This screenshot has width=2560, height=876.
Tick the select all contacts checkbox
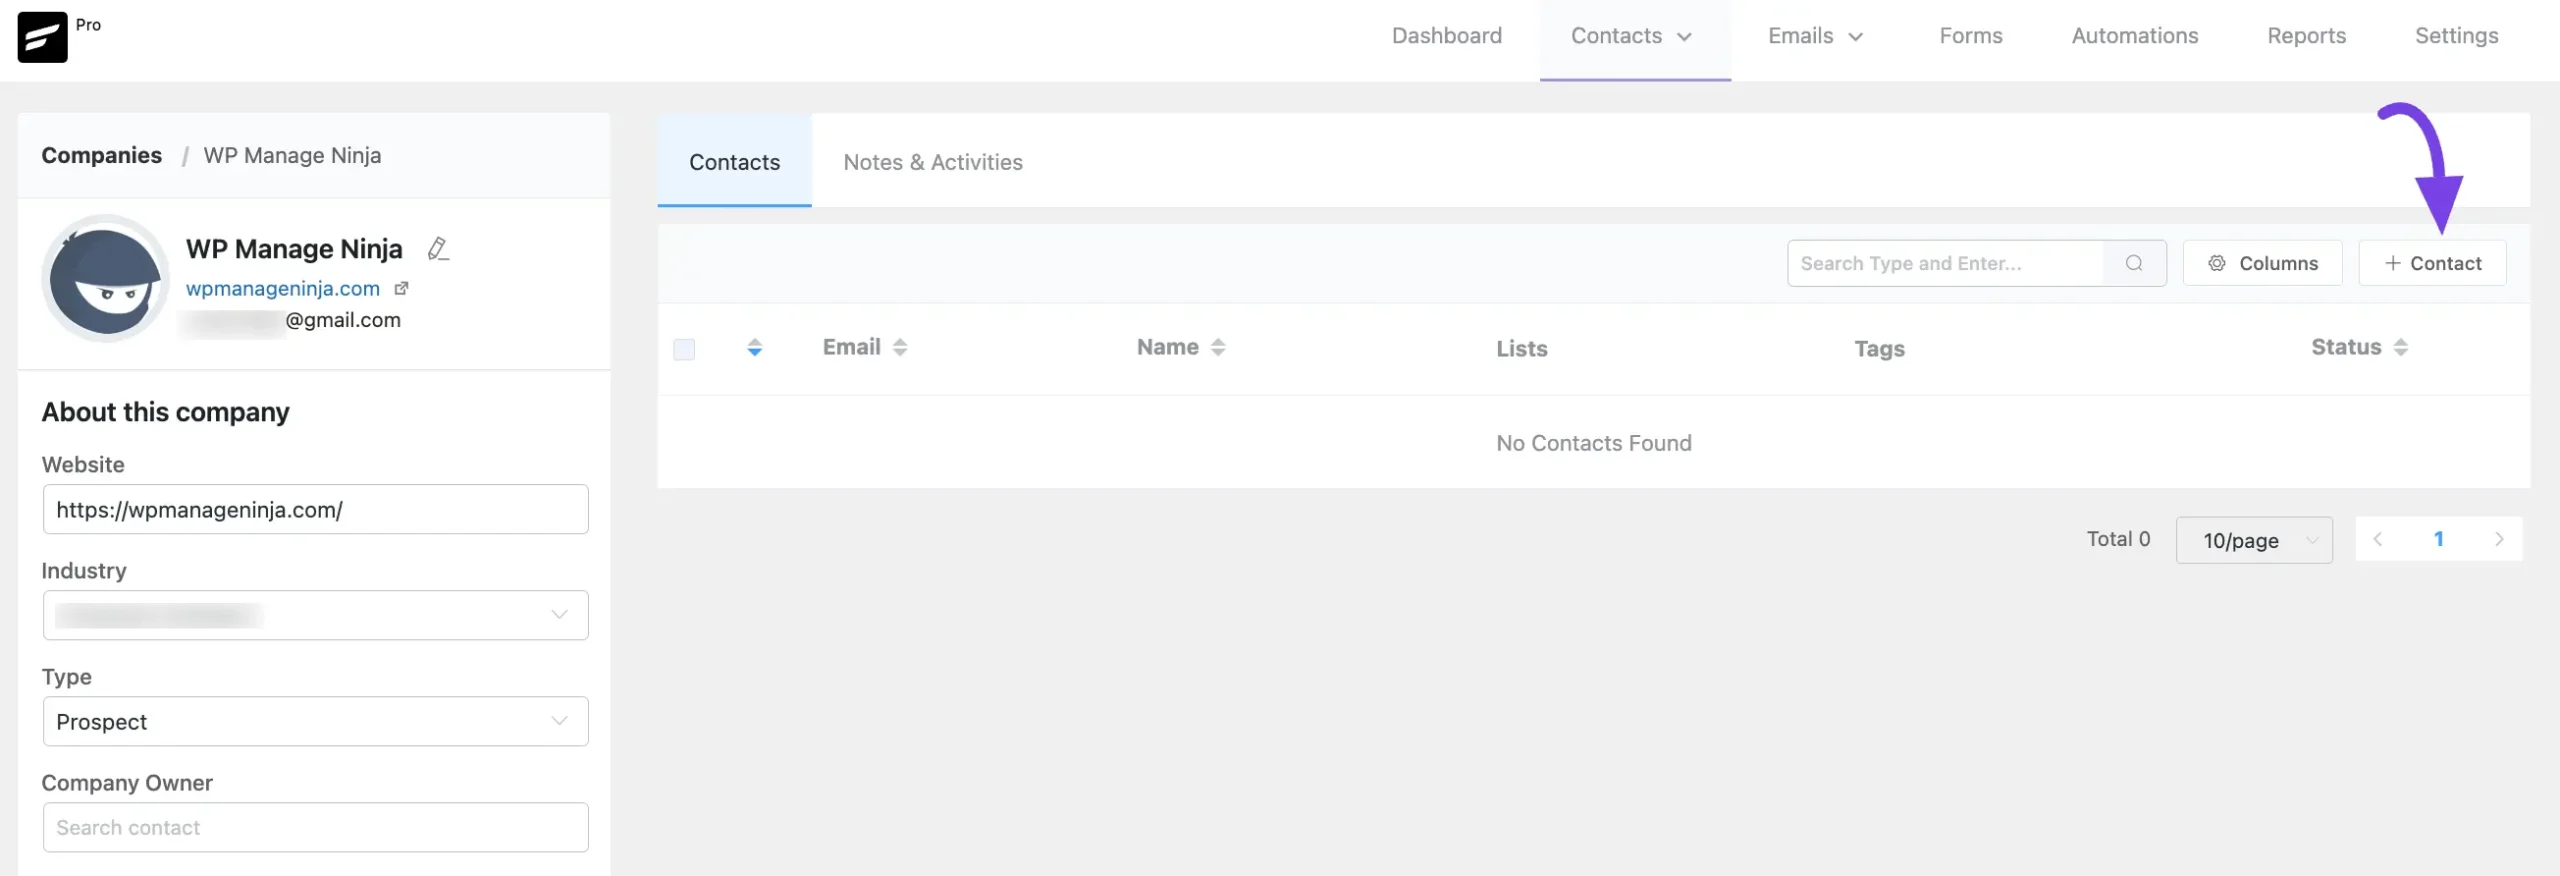[684, 349]
